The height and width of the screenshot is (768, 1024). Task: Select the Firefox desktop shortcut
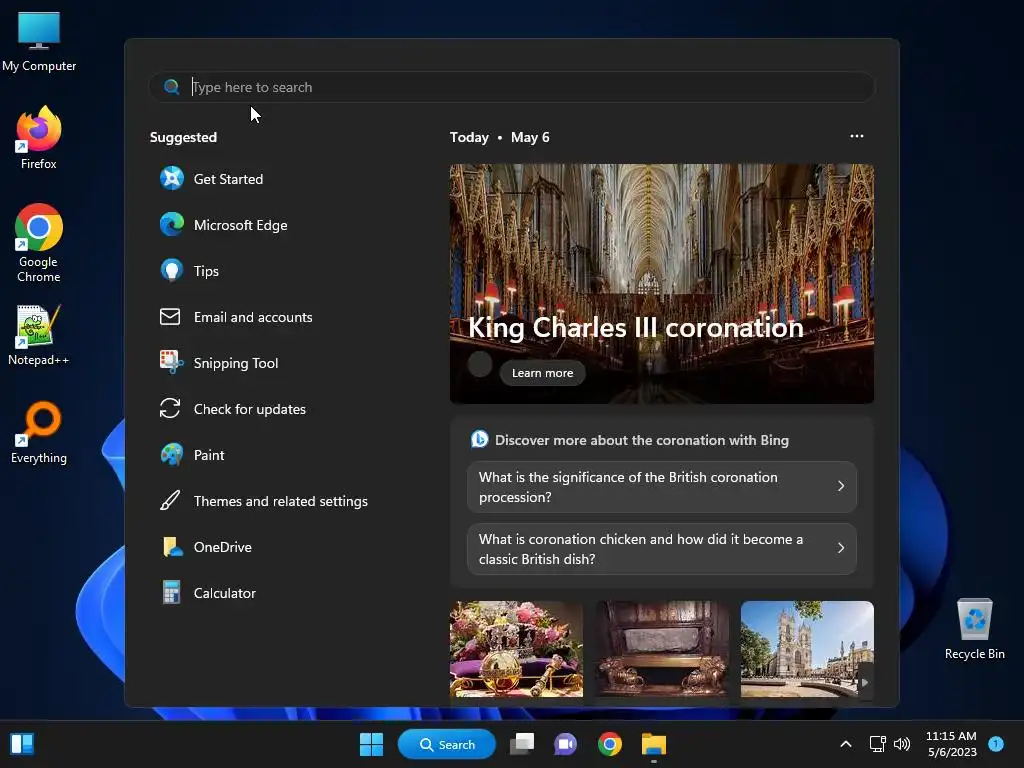tap(39, 138)
